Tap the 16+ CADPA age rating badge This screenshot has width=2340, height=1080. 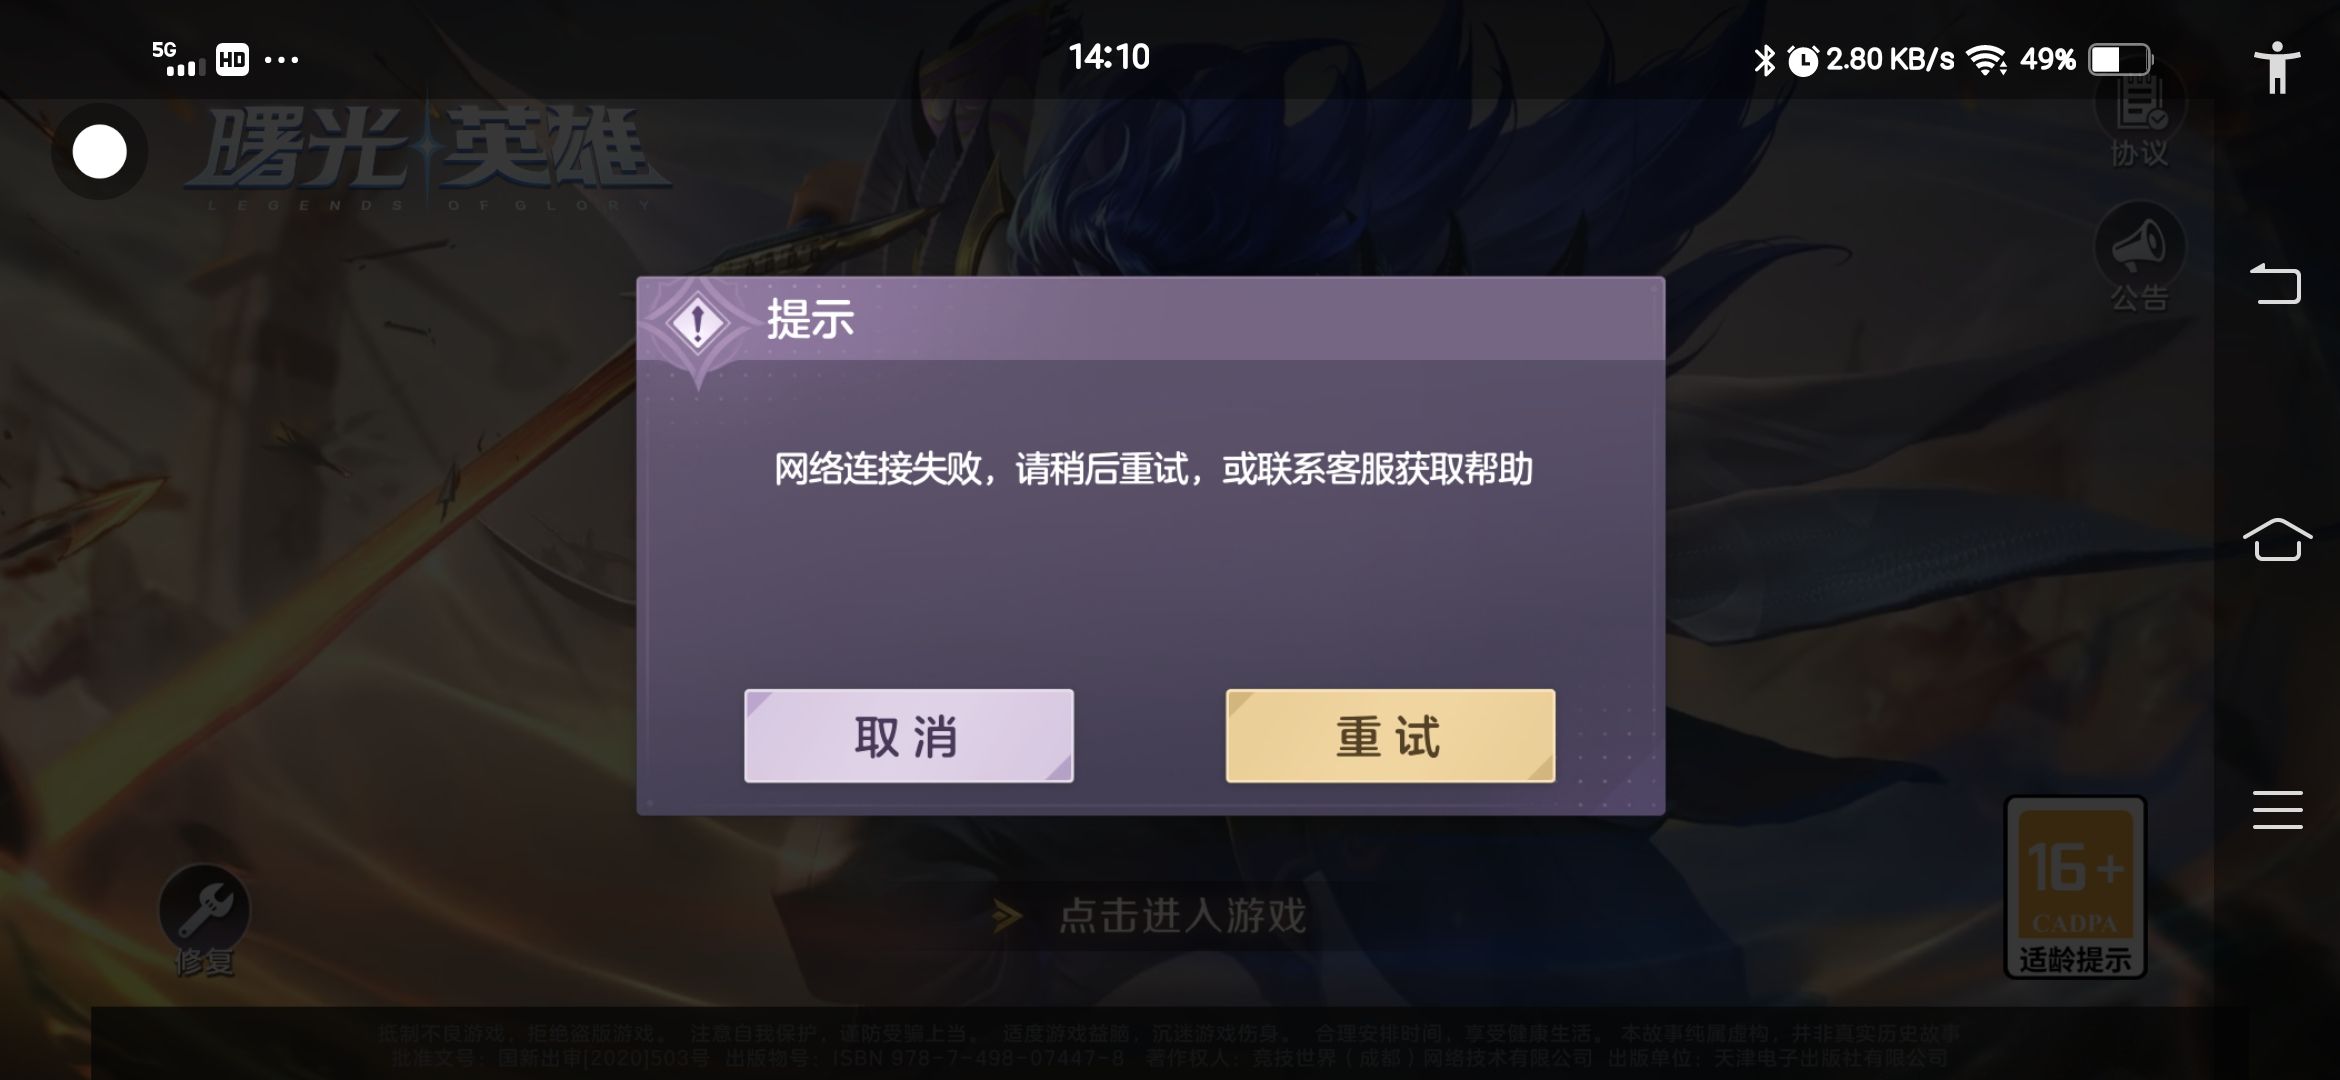[x=2076, y=887]
